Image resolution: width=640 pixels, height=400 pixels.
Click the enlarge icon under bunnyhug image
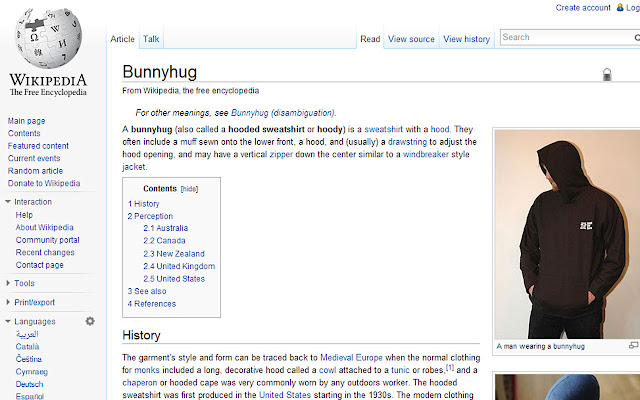[x=633, y=346]
